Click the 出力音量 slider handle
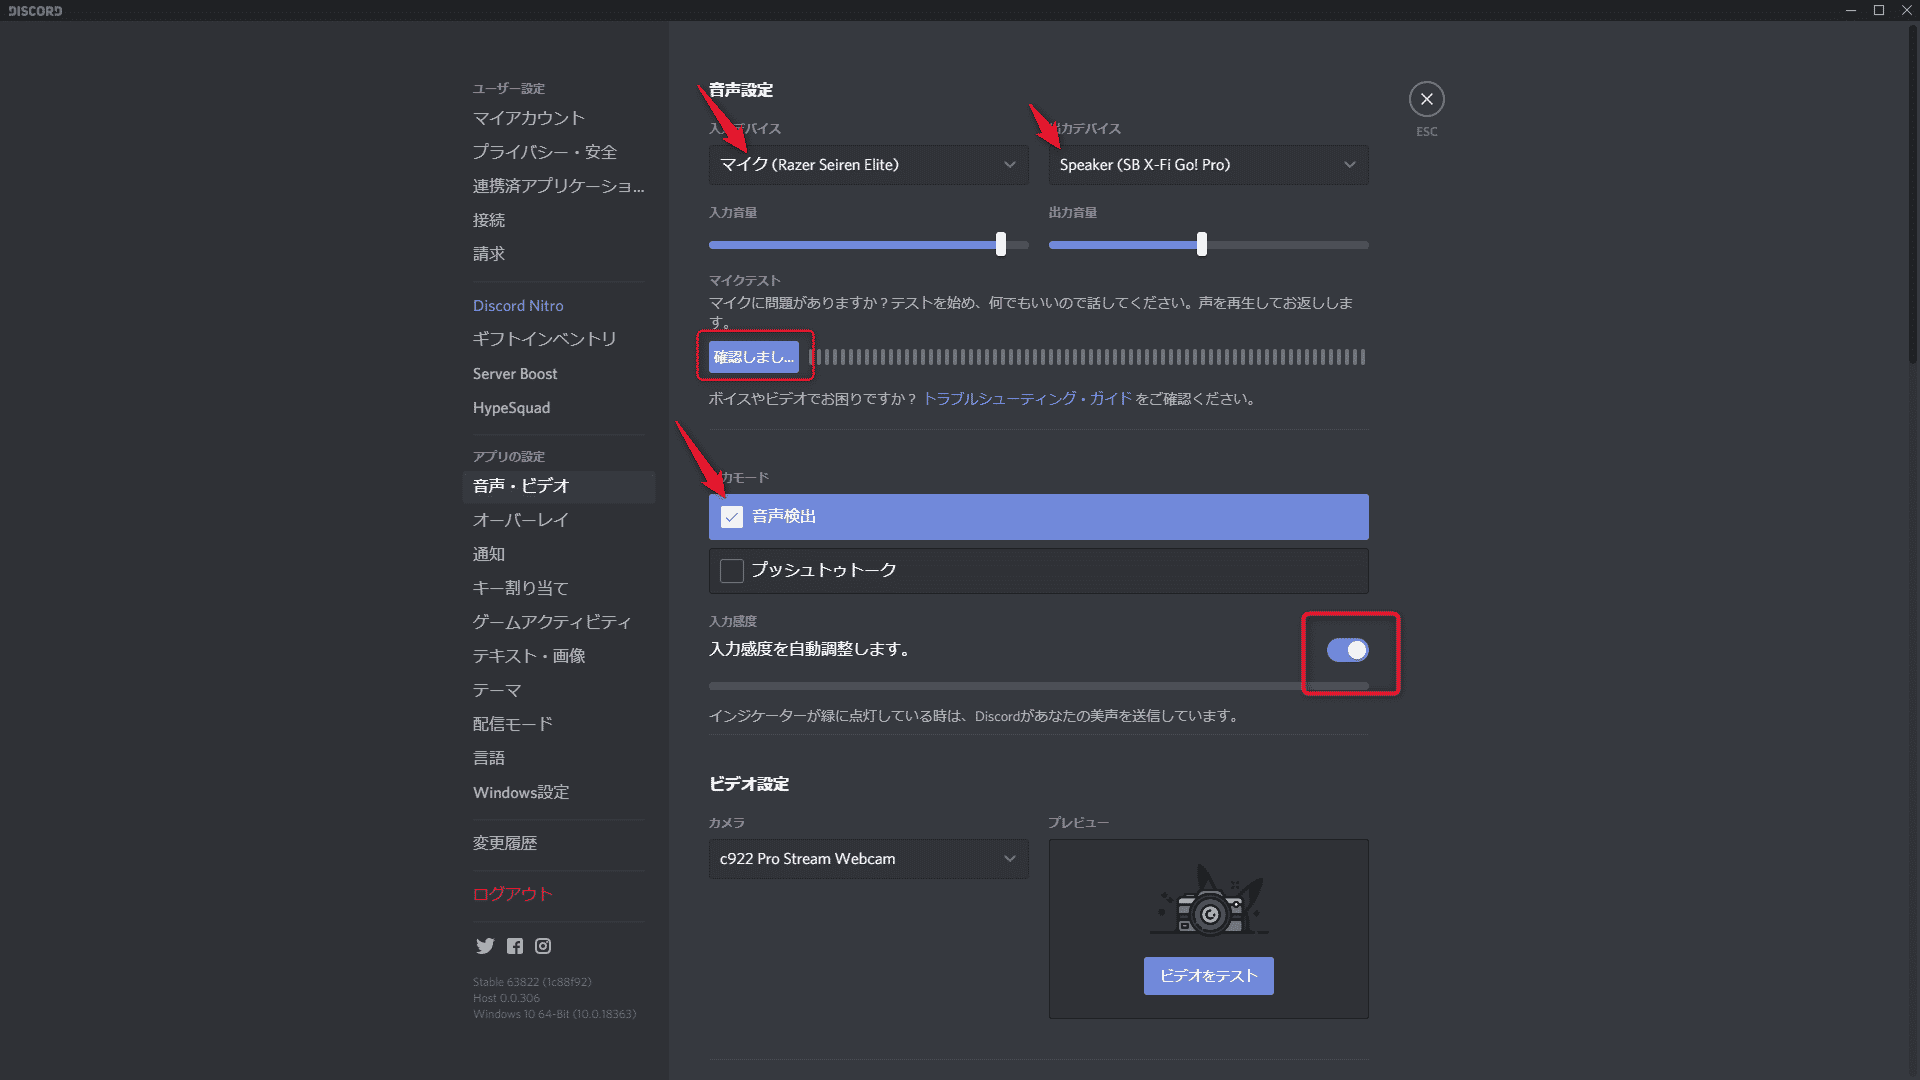The image size is (1920, 1080). tap(1202, 244)
